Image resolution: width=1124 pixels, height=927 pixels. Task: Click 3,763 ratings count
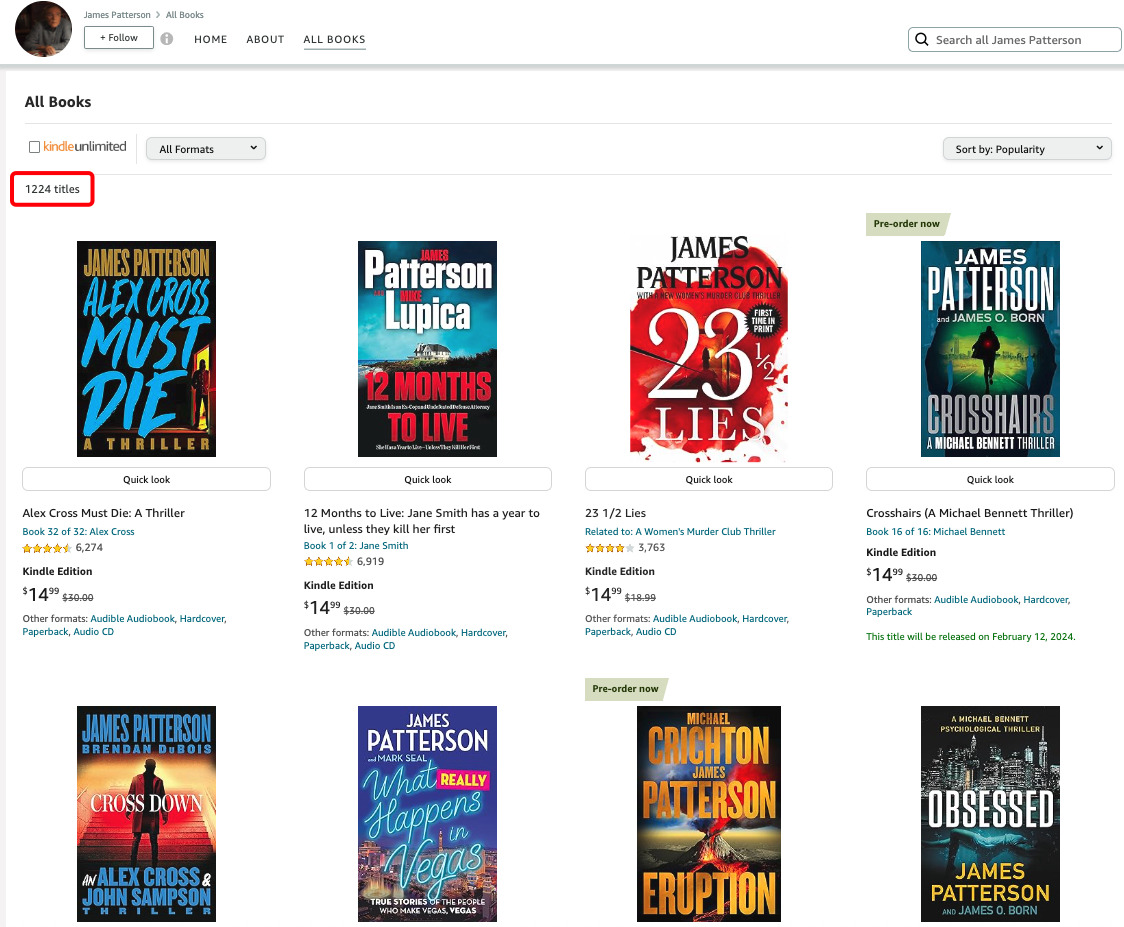coord(651,548)
